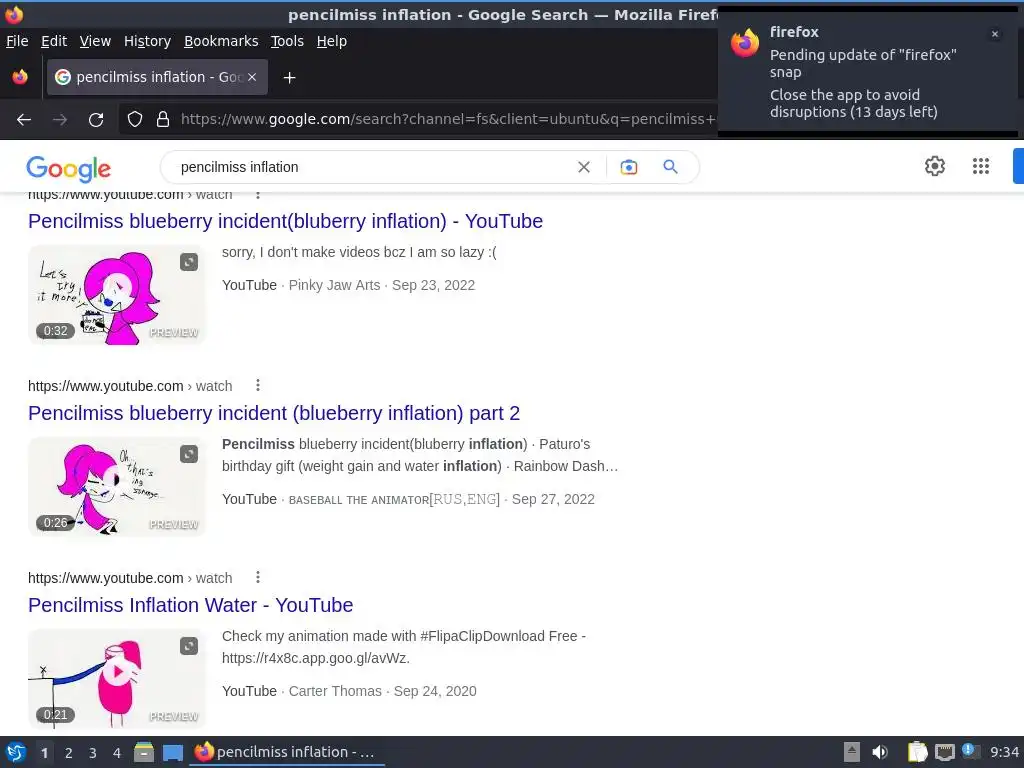
Task: Open options for first YouTube result
Action: (x=258, y=195)
